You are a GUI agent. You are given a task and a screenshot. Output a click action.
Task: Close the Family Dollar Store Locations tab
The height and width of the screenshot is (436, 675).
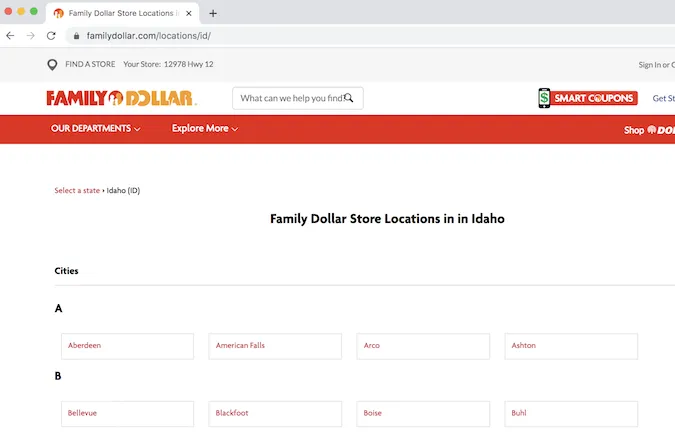(189, 13)
